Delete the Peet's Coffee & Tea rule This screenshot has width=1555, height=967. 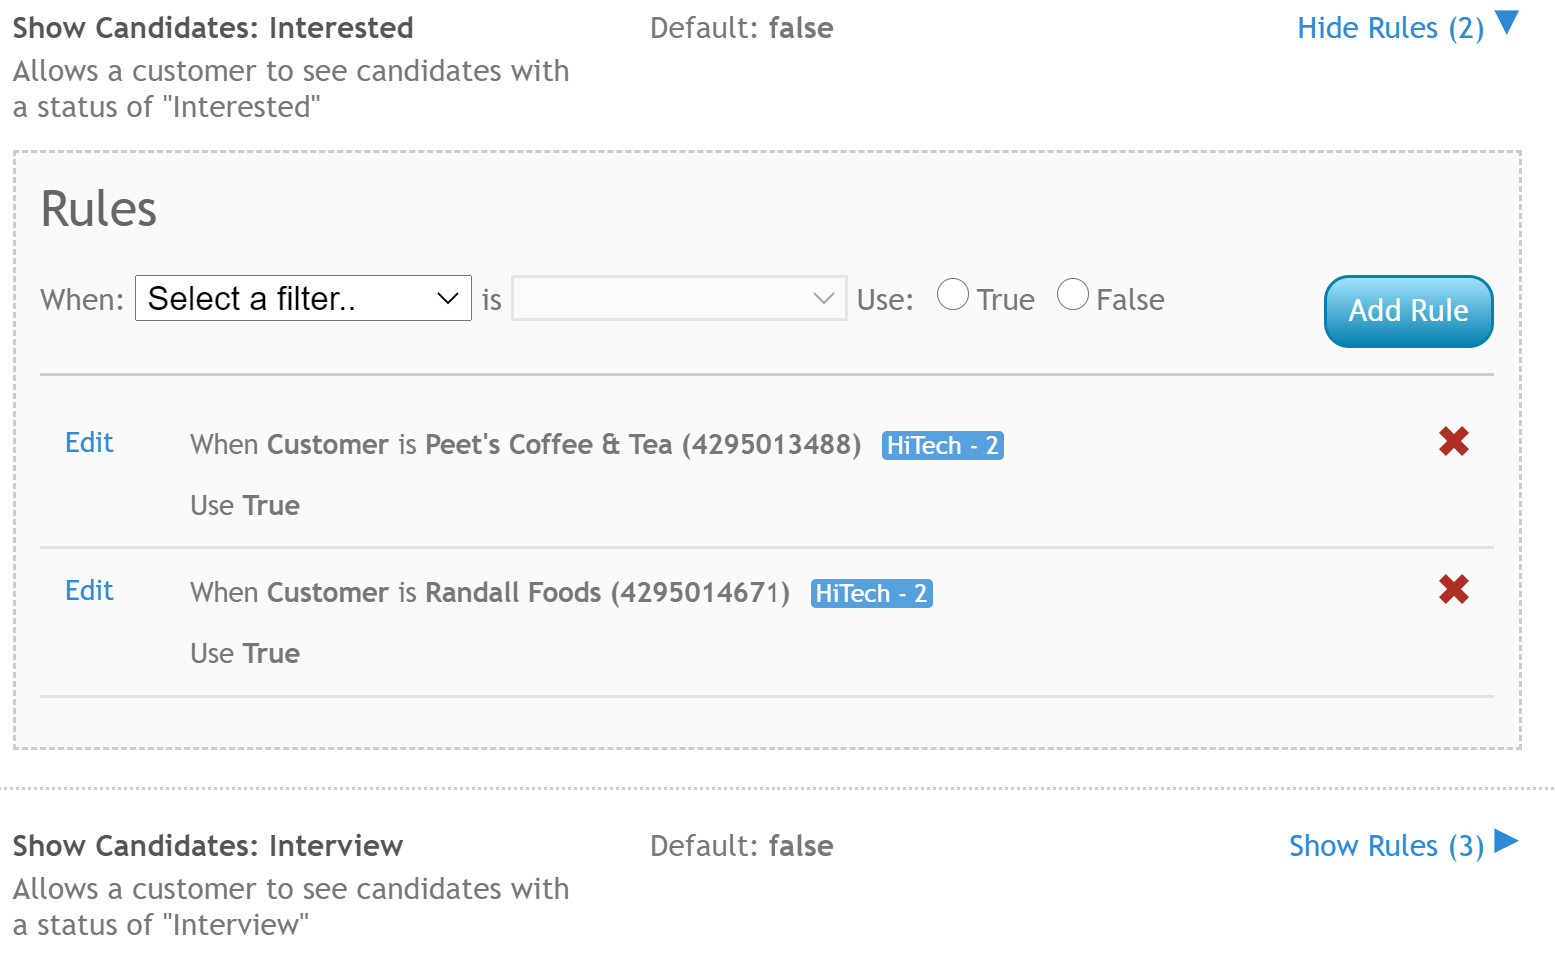pos(1453,441)
